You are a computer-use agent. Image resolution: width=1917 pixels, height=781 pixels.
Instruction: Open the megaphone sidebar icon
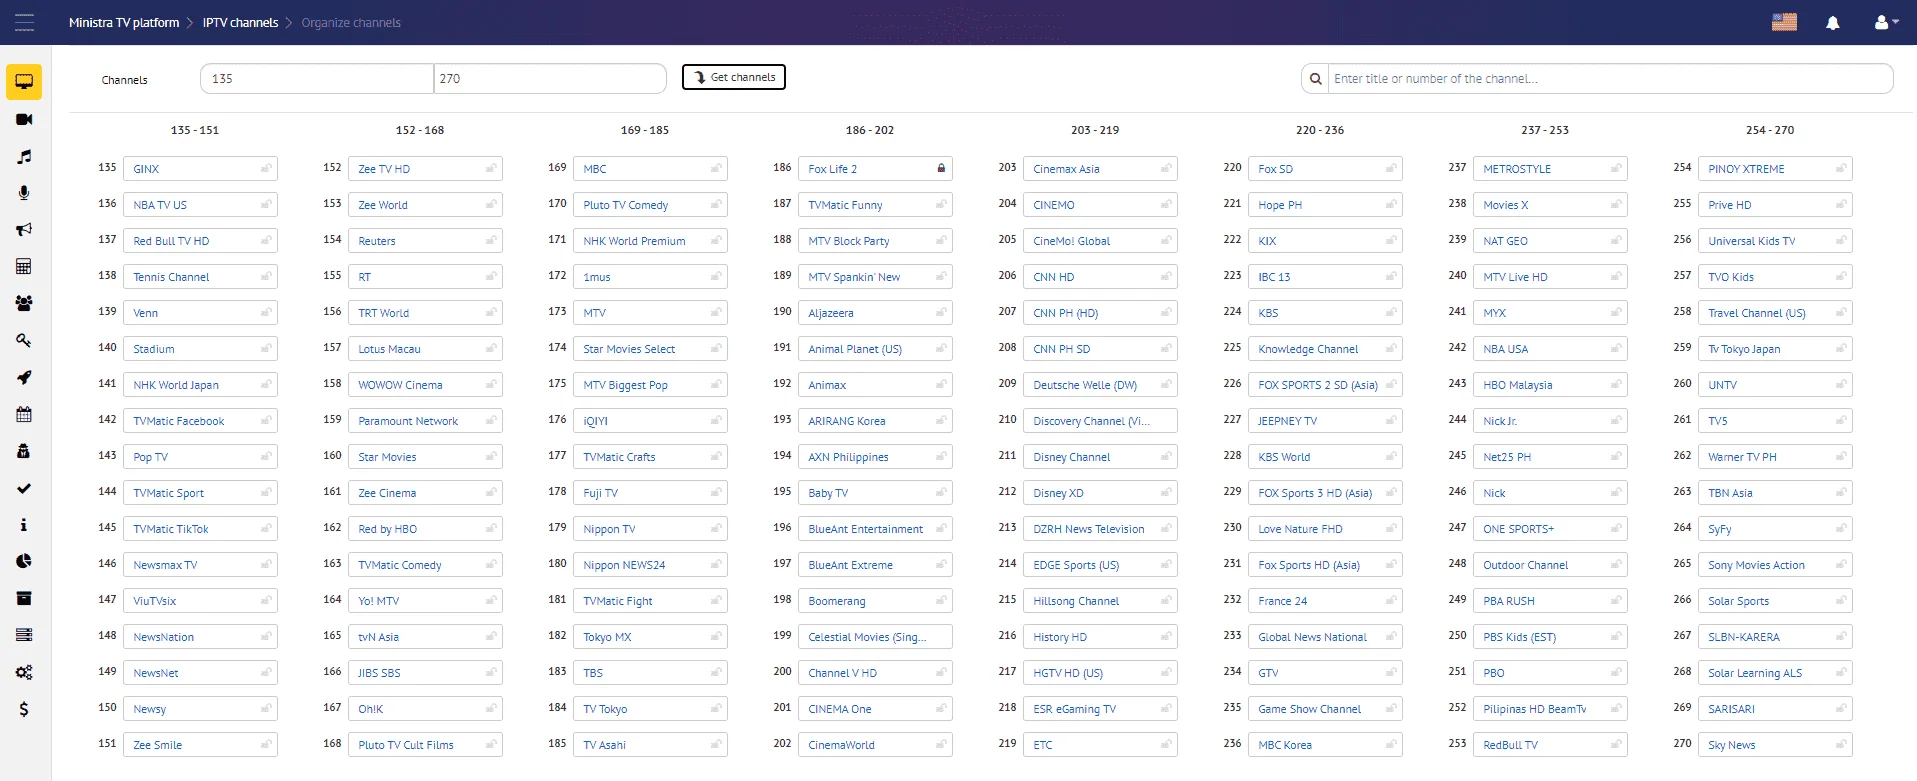(x=24, y=230)
